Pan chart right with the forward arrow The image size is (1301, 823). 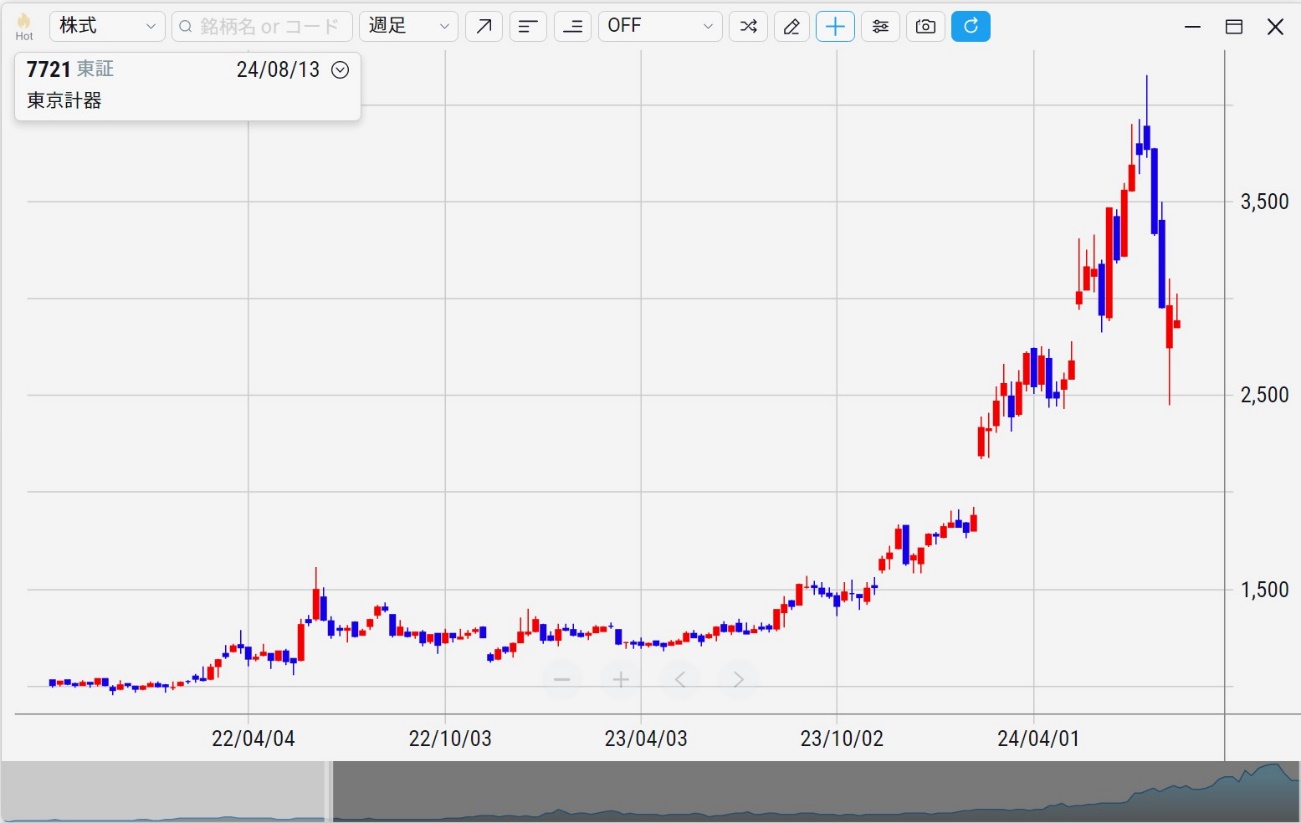coord(739,680)
